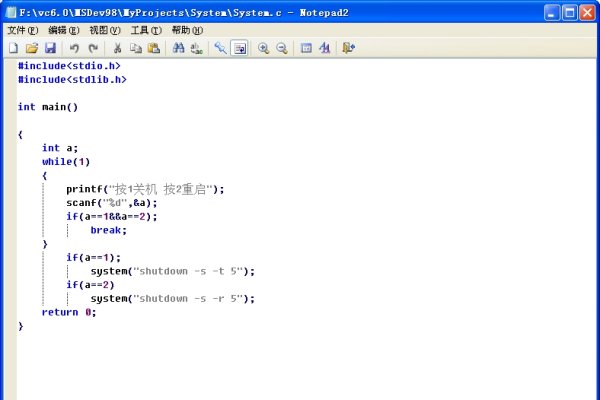Click the 'return 0;' line
The image size is (600, 400).
click(x=69, y=312)
